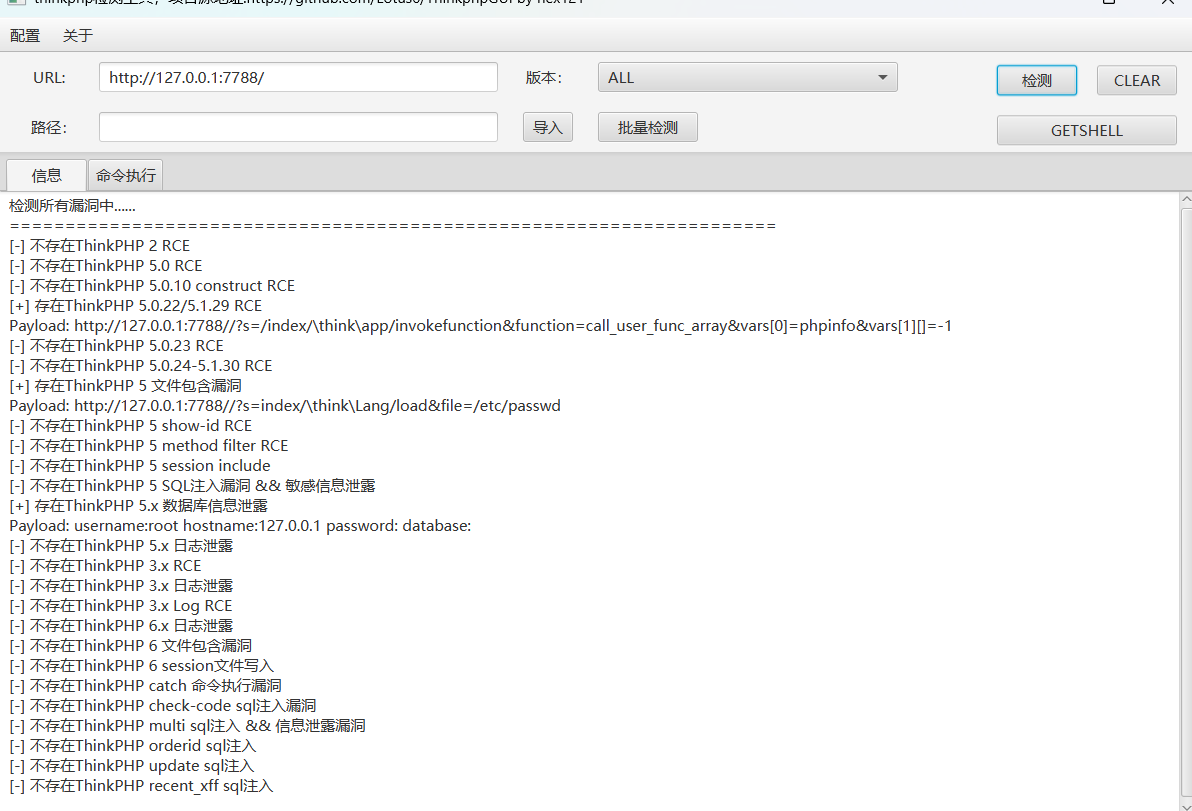Click the line 不存在ThinkPHP 5 method filter RCE
This screenshot has width=1192, height=811.
149,446
